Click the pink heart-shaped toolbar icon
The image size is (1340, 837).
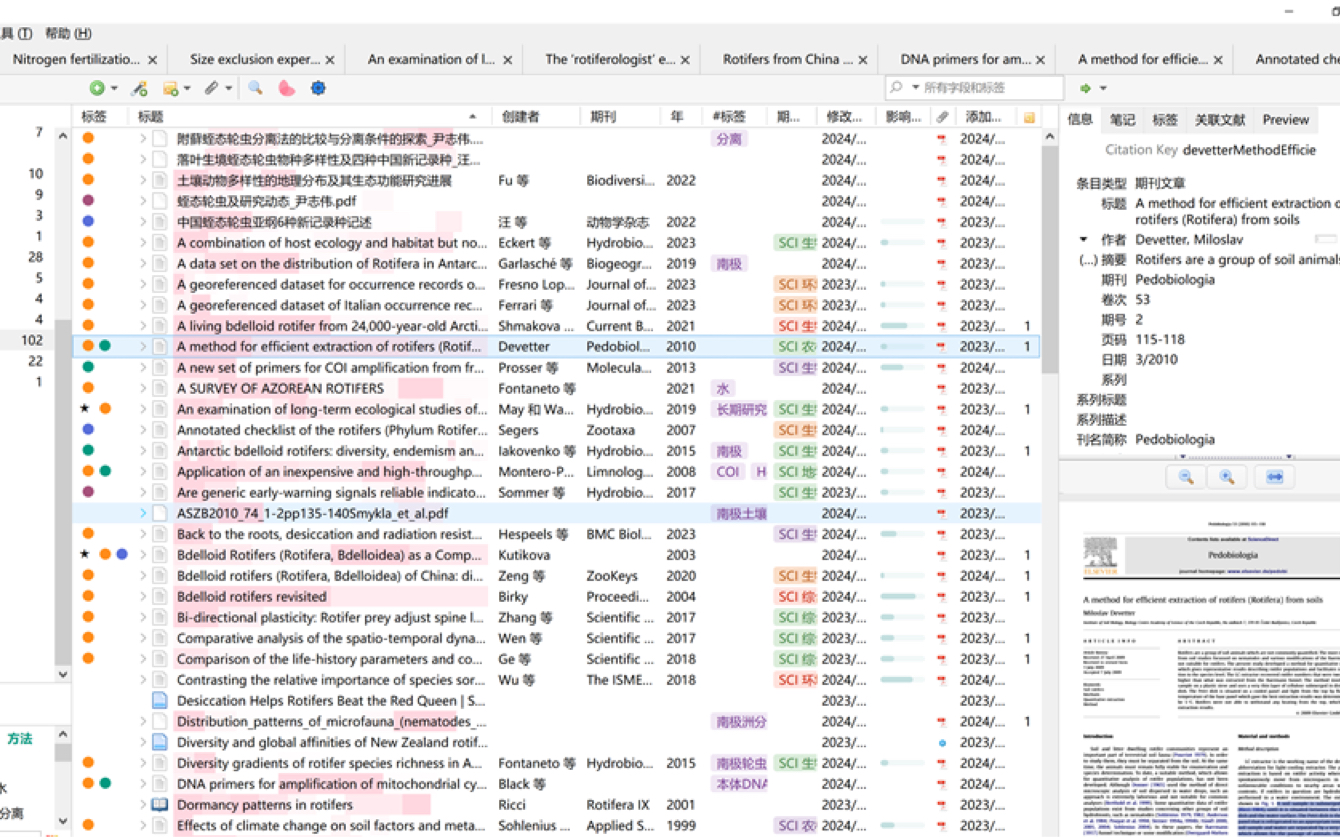[x=287, y=88]
